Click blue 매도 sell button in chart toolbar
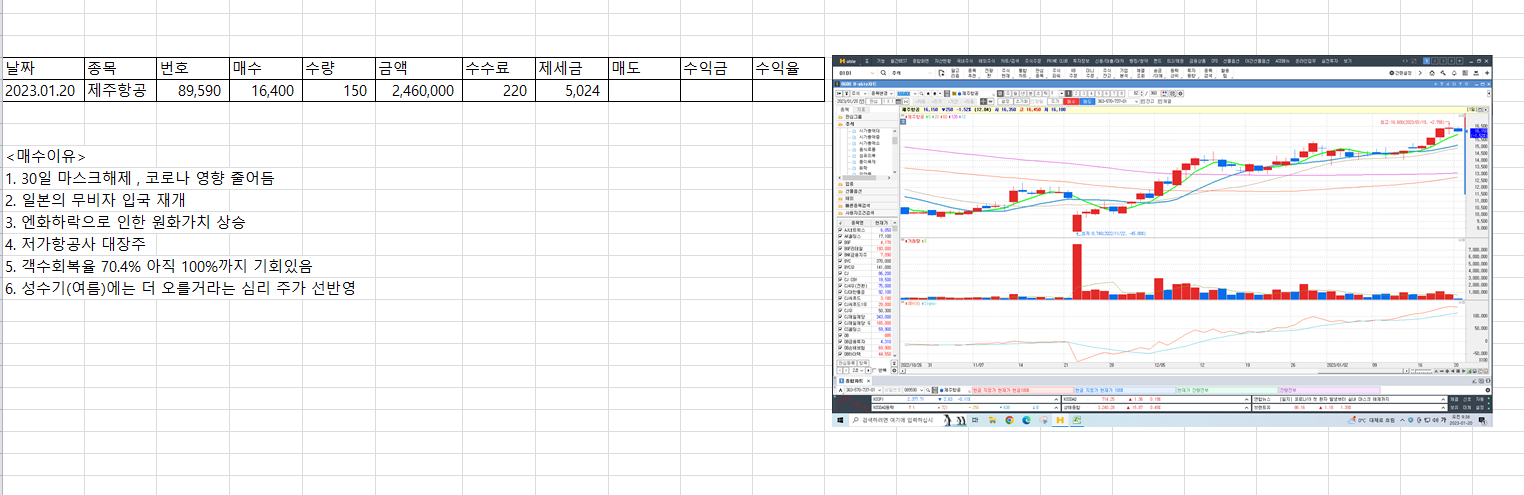Image resolution: width=1524 pixels, height=495 pixels. pyautogui.click(x=1087, y=101)
